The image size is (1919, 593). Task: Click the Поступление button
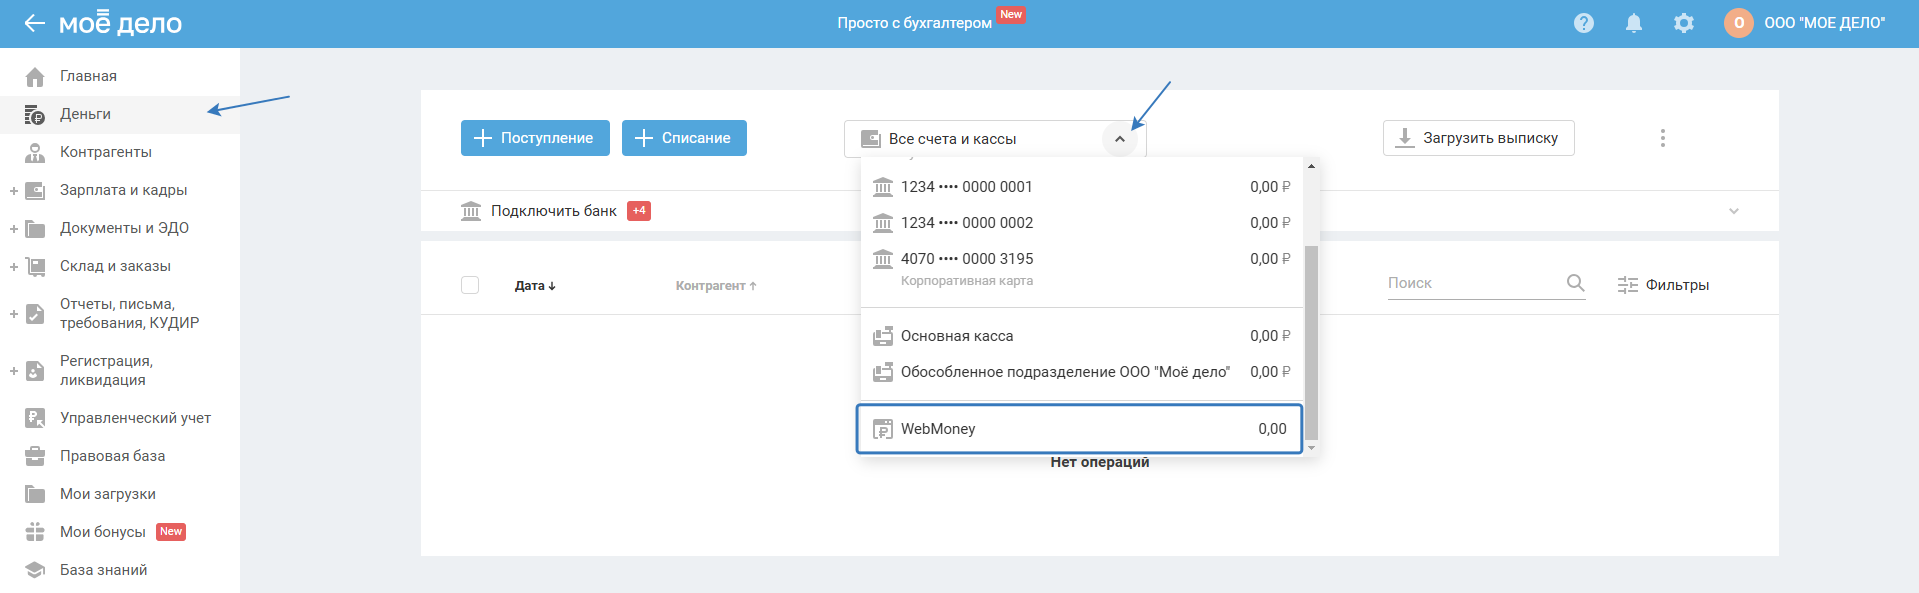coord(535,138)
